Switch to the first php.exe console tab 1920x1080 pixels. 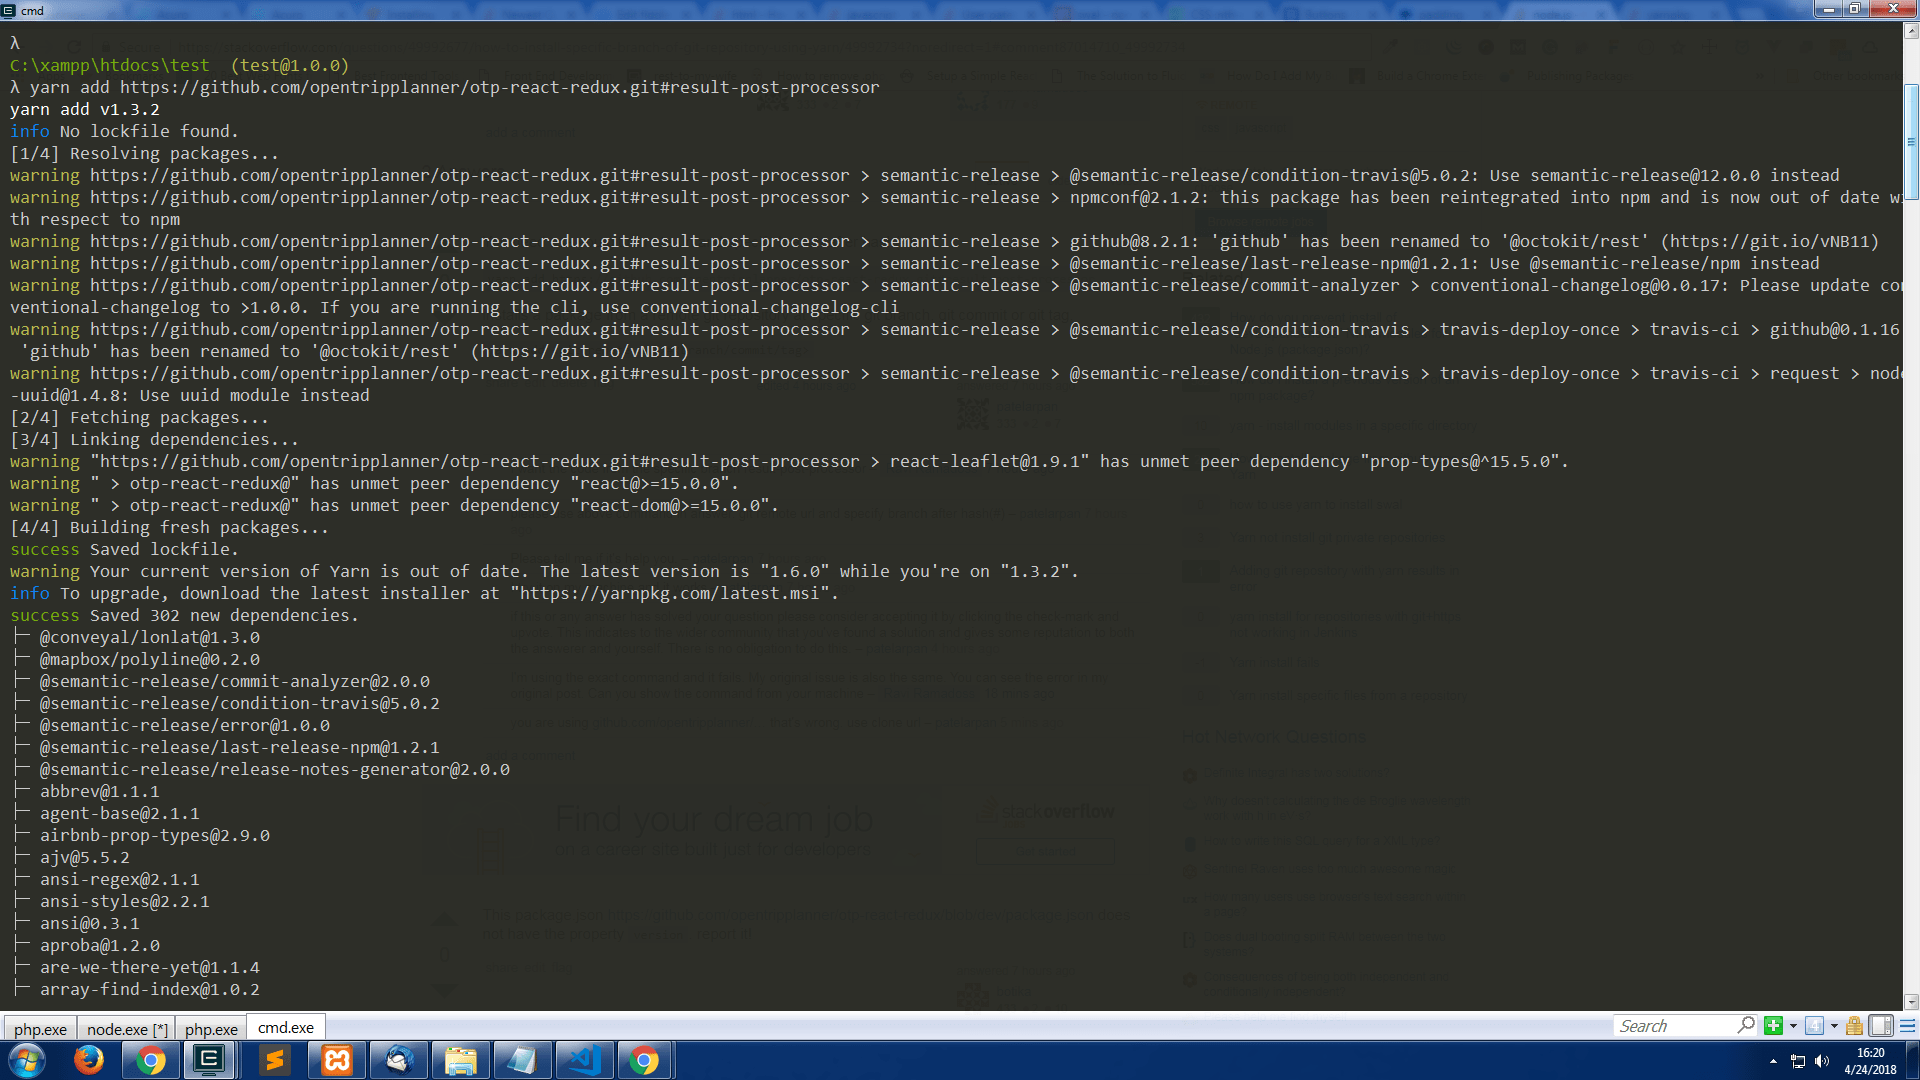pyautogui.click(x=39, y=1028)
